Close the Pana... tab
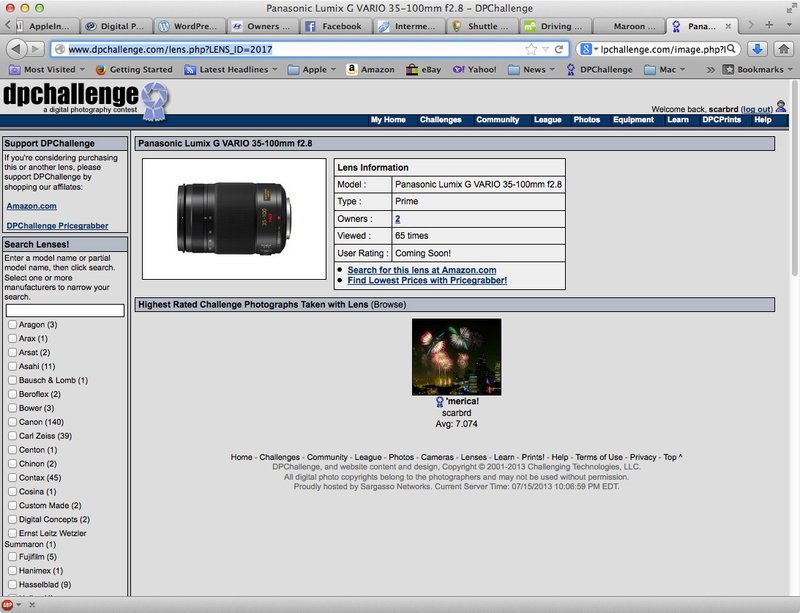Viewport: 800px width, 613px height. coord(728,26)
